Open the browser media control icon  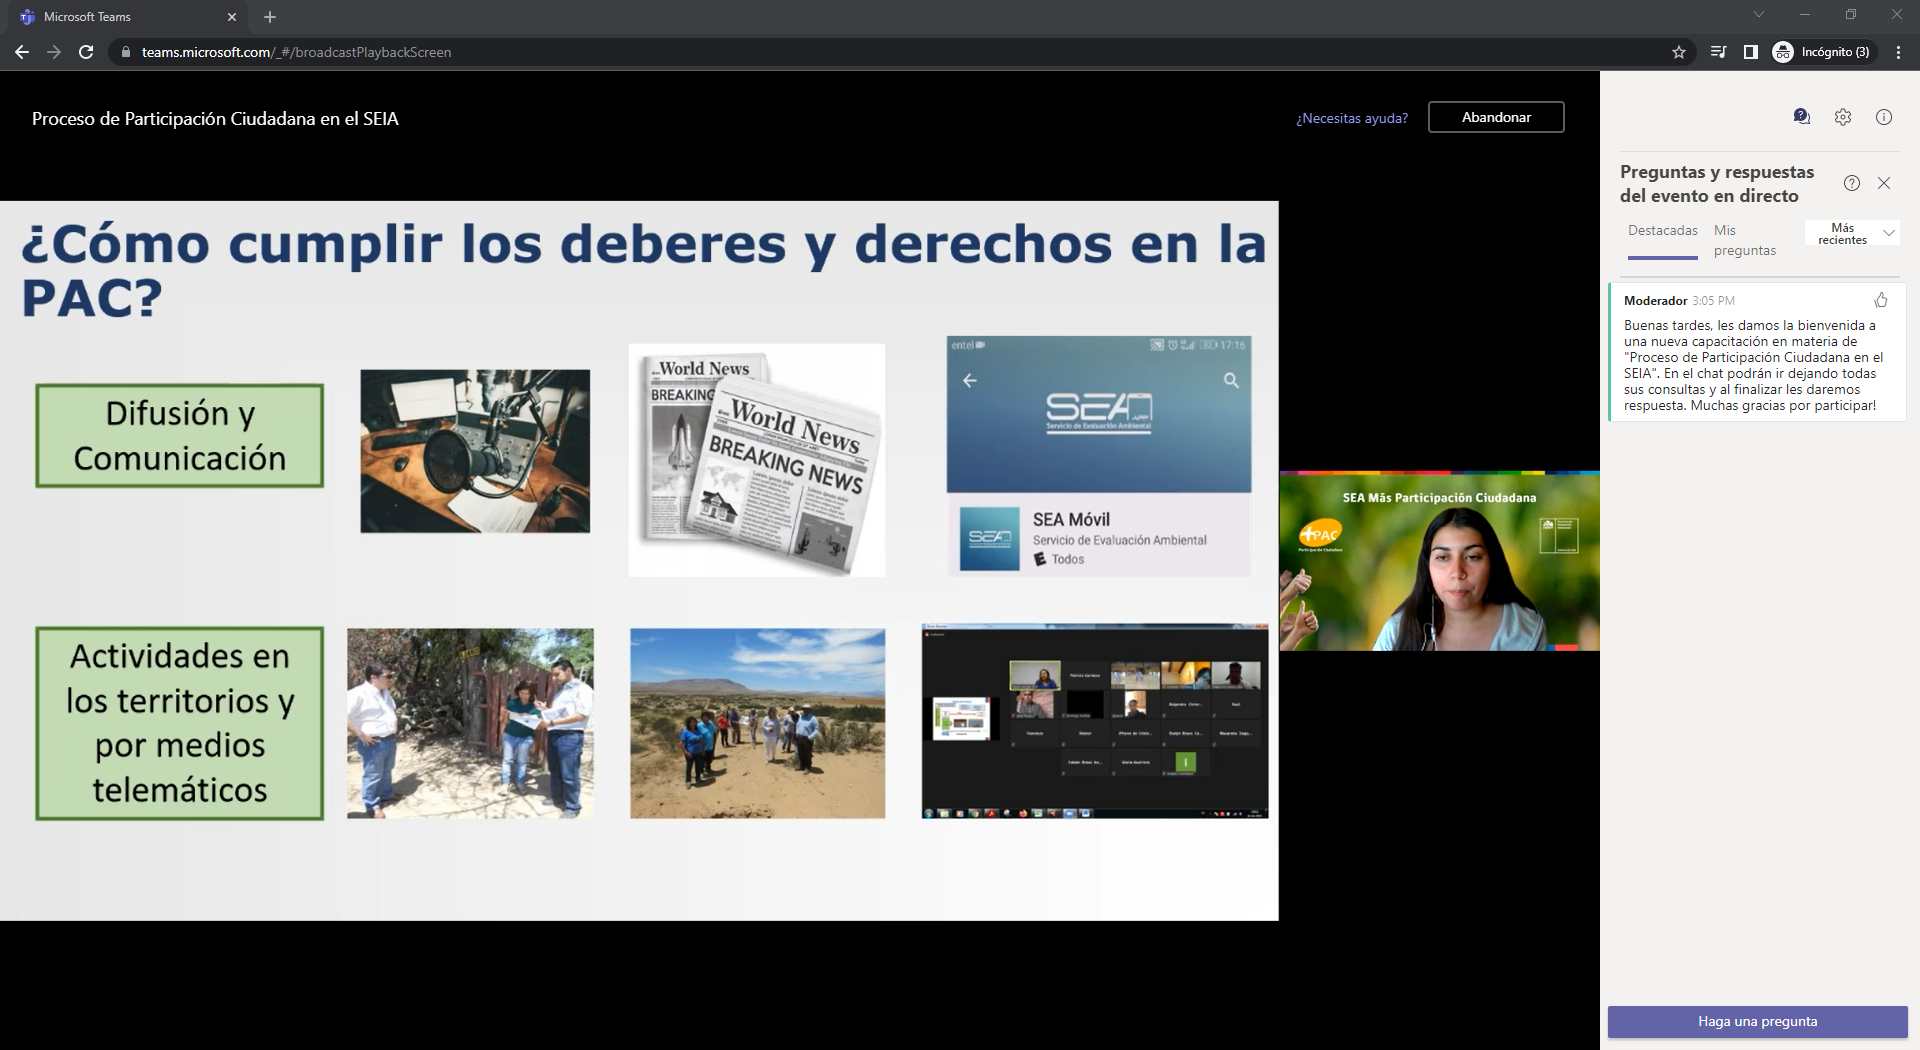1718,52
